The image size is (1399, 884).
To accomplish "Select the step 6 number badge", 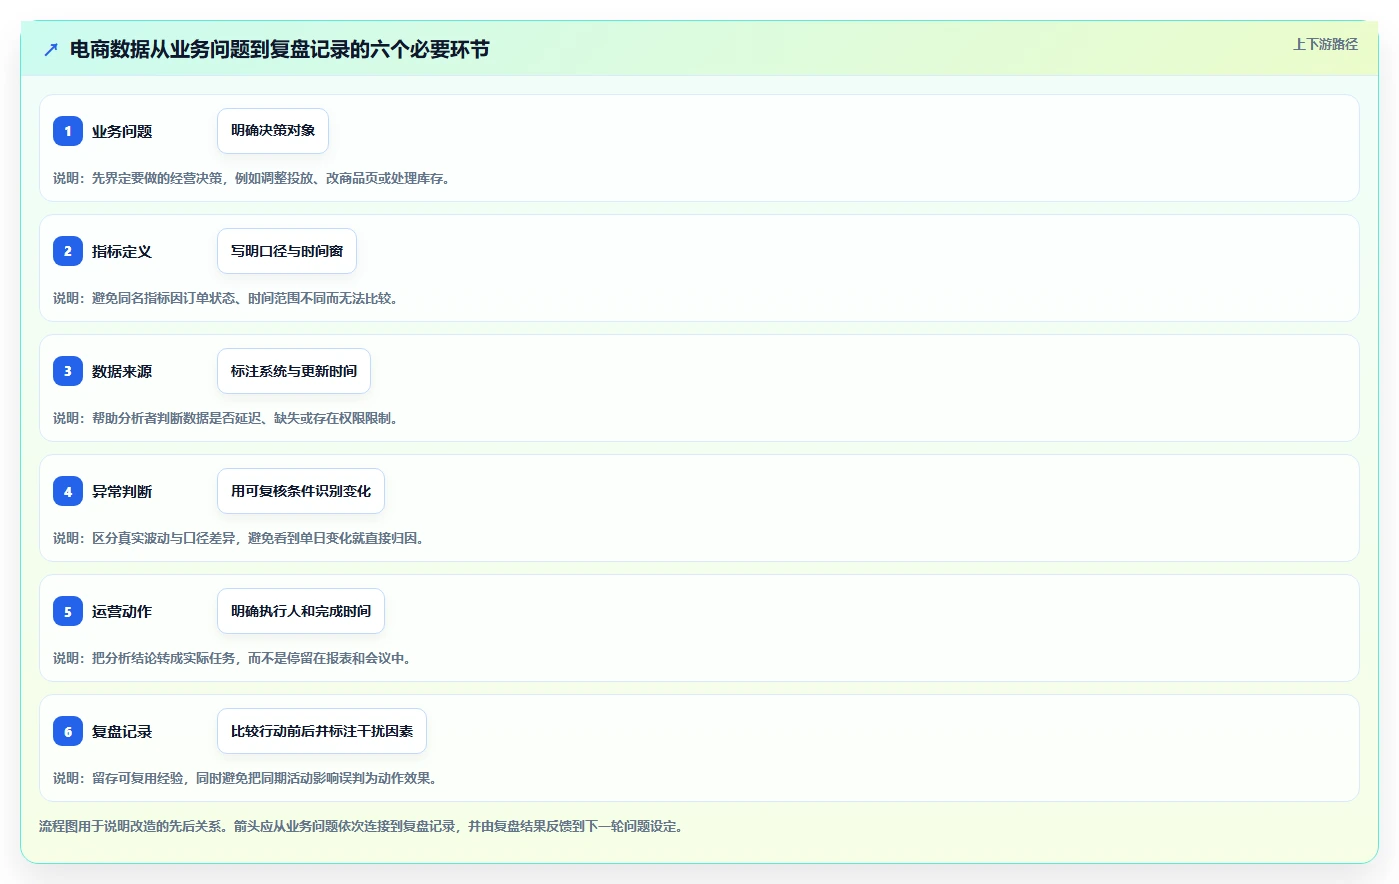I will (68, 731).
